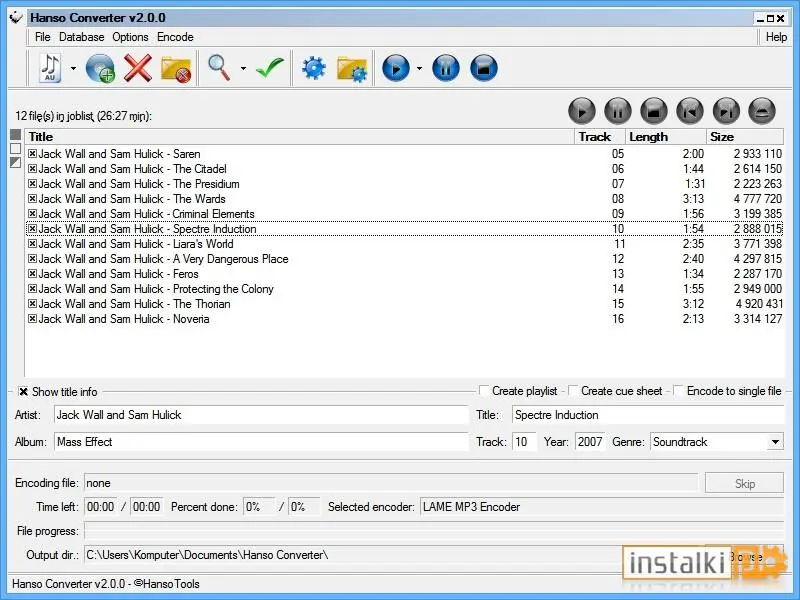
Task: Click the Album field Mass Effect
Action: click(x=261, y=442)
